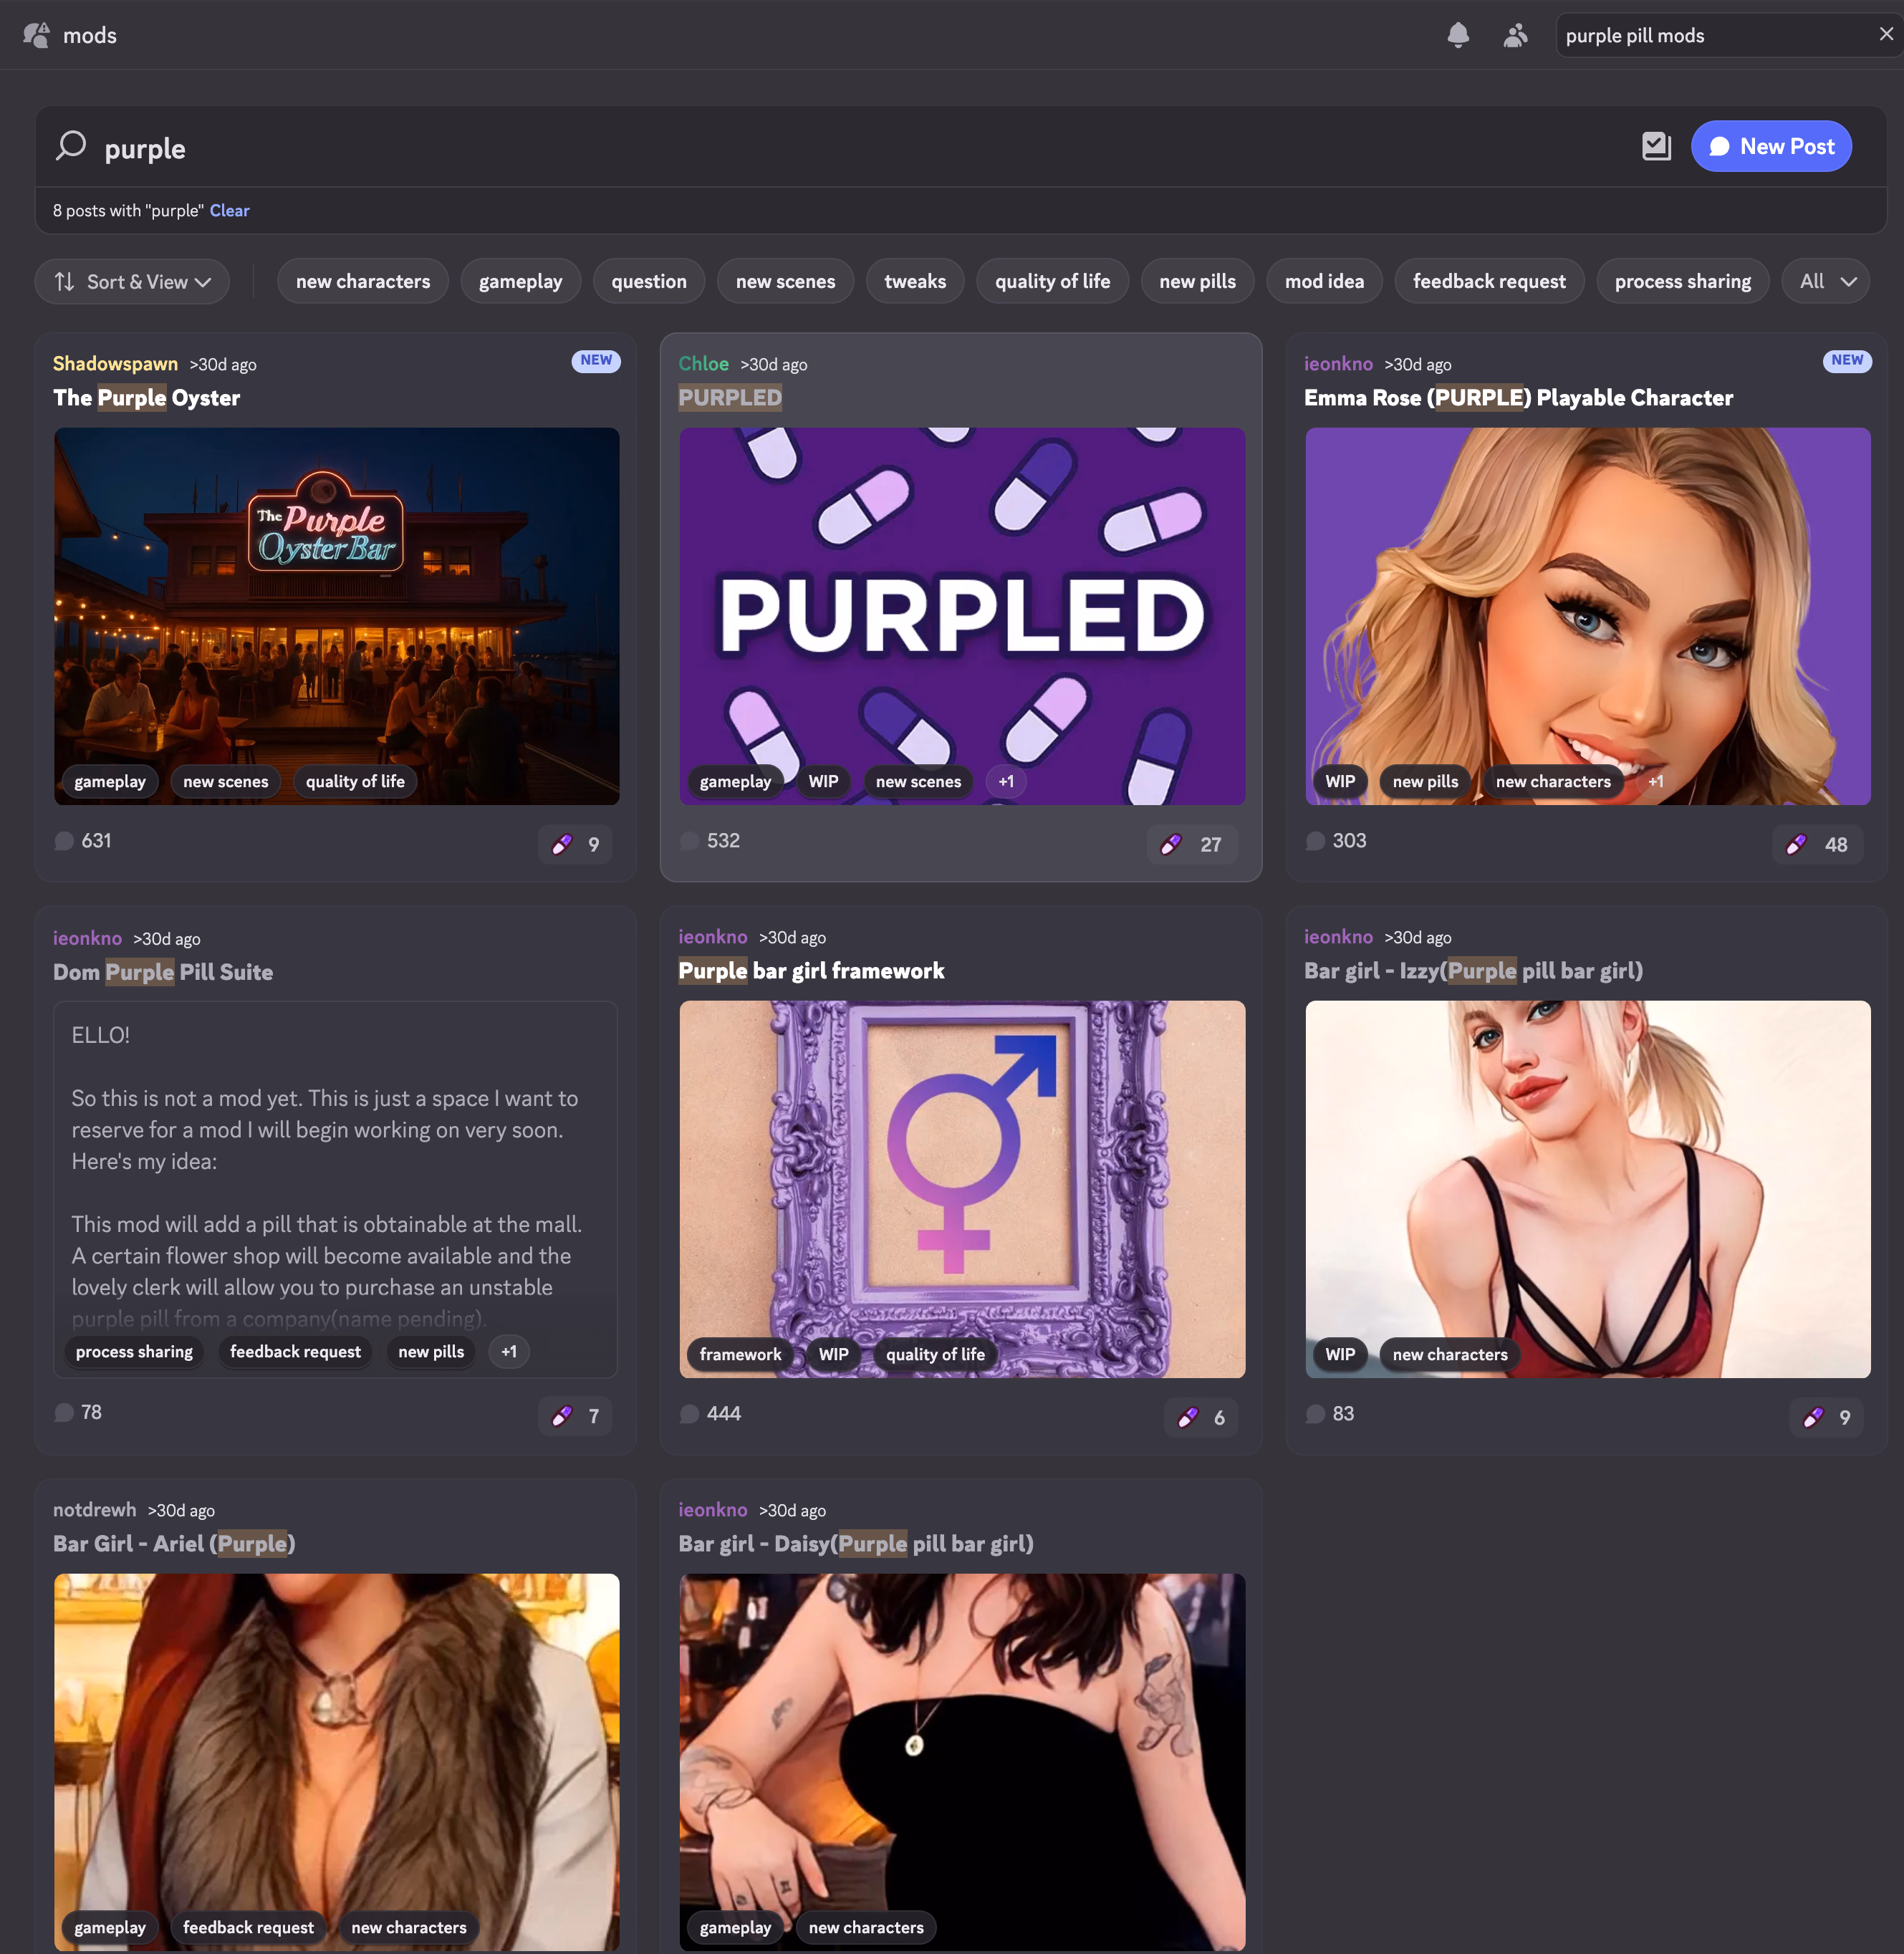Open the post guidelines checklist icon
This screenshot has width=1904, height=1954.
pyautogui.click(x=1656, y=147)
